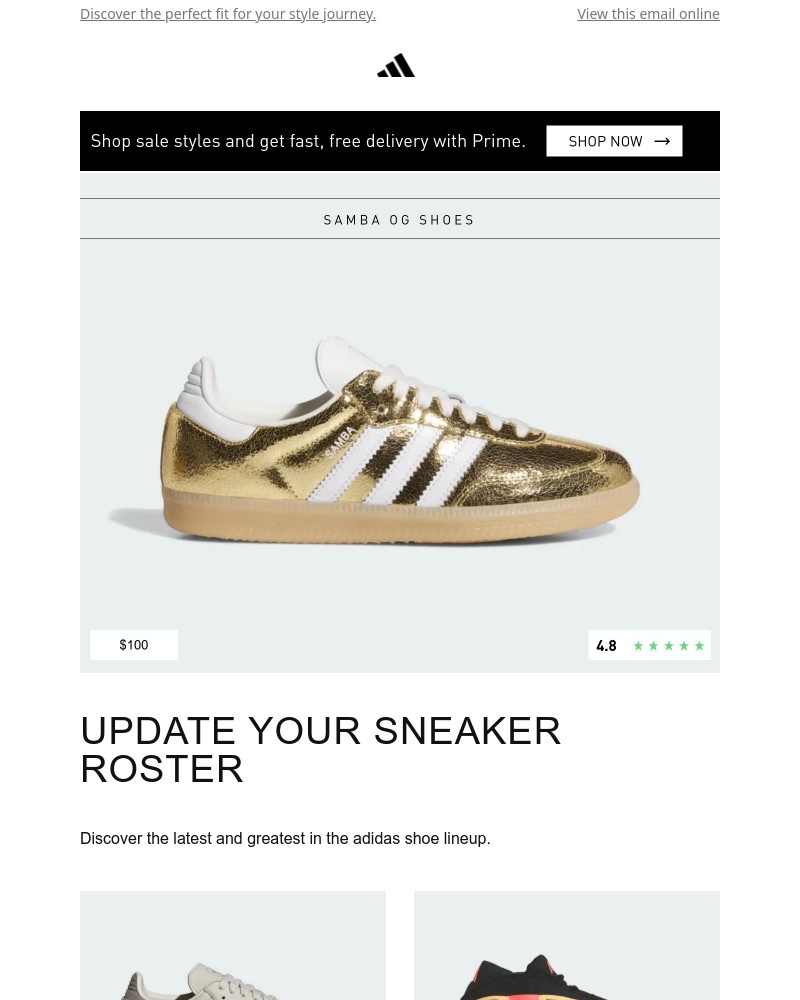Click the "UPDATE YOUR SNEAKER ROSTER" heading

tap(321, 750)
